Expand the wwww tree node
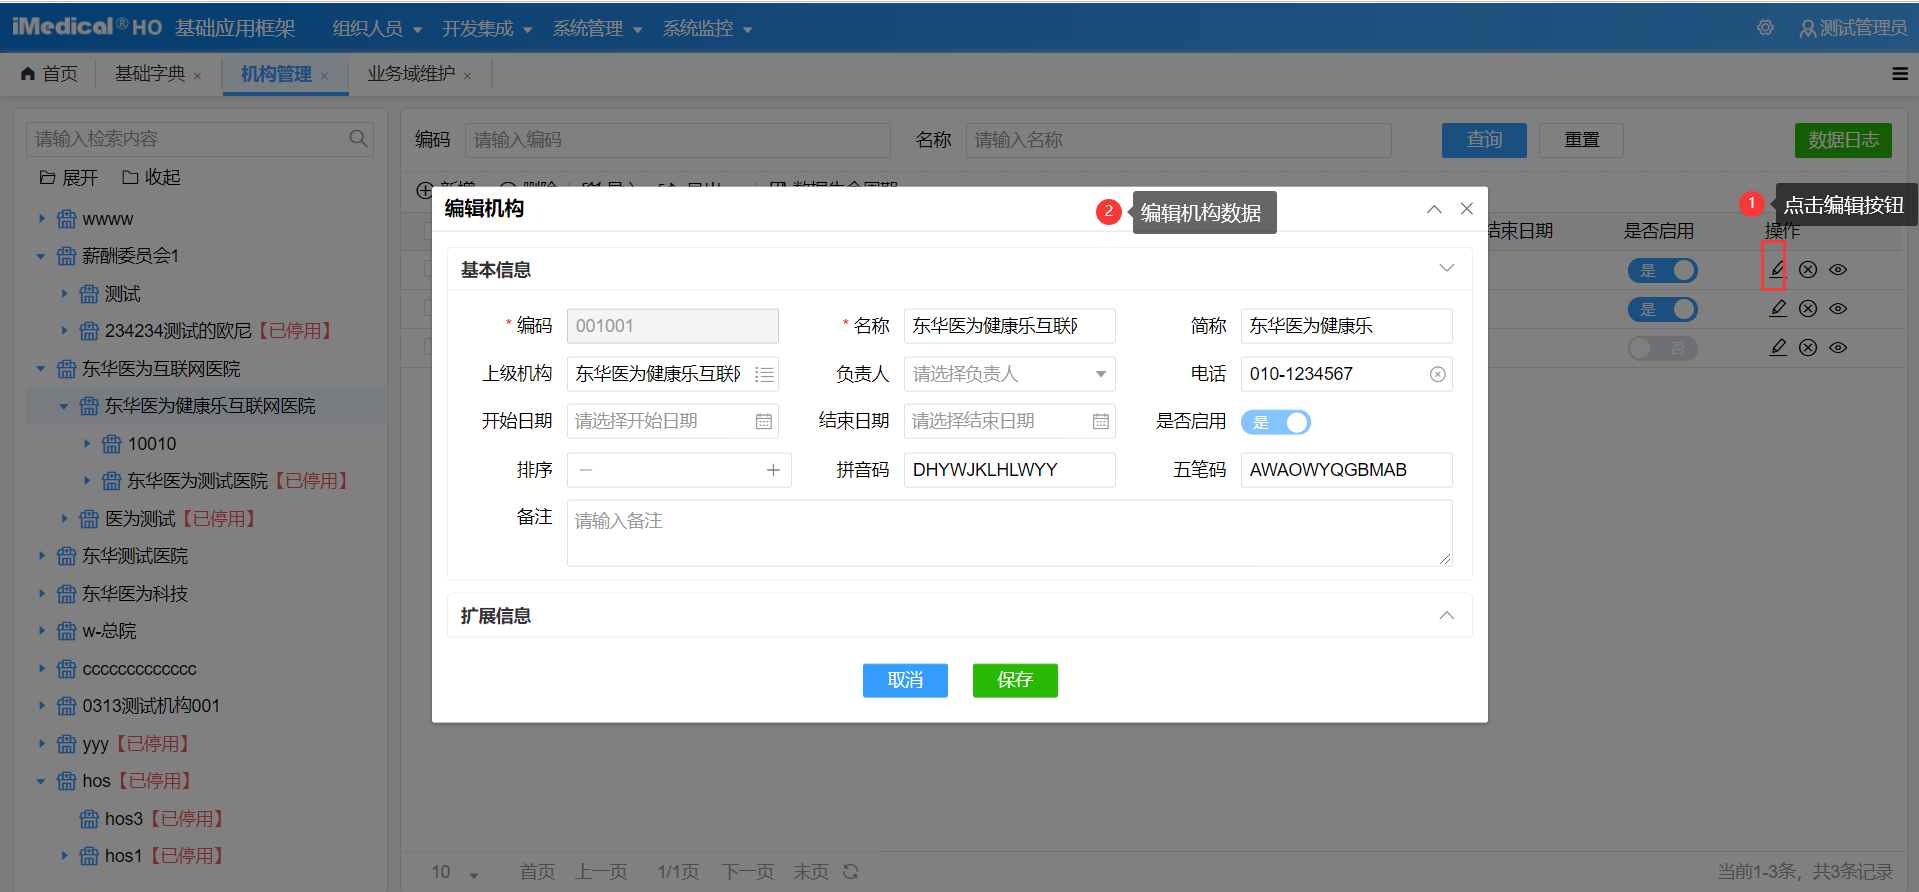Screen dimensions: 1919x892 pyautogui.click(x=42, y=218)
